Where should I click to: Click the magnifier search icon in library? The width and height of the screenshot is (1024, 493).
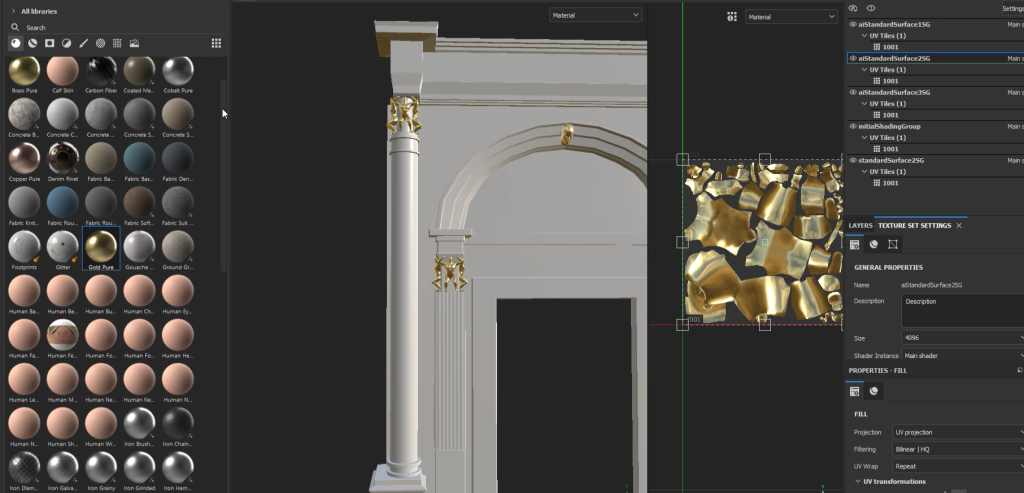pyautogui.click(x=16, y=27)
